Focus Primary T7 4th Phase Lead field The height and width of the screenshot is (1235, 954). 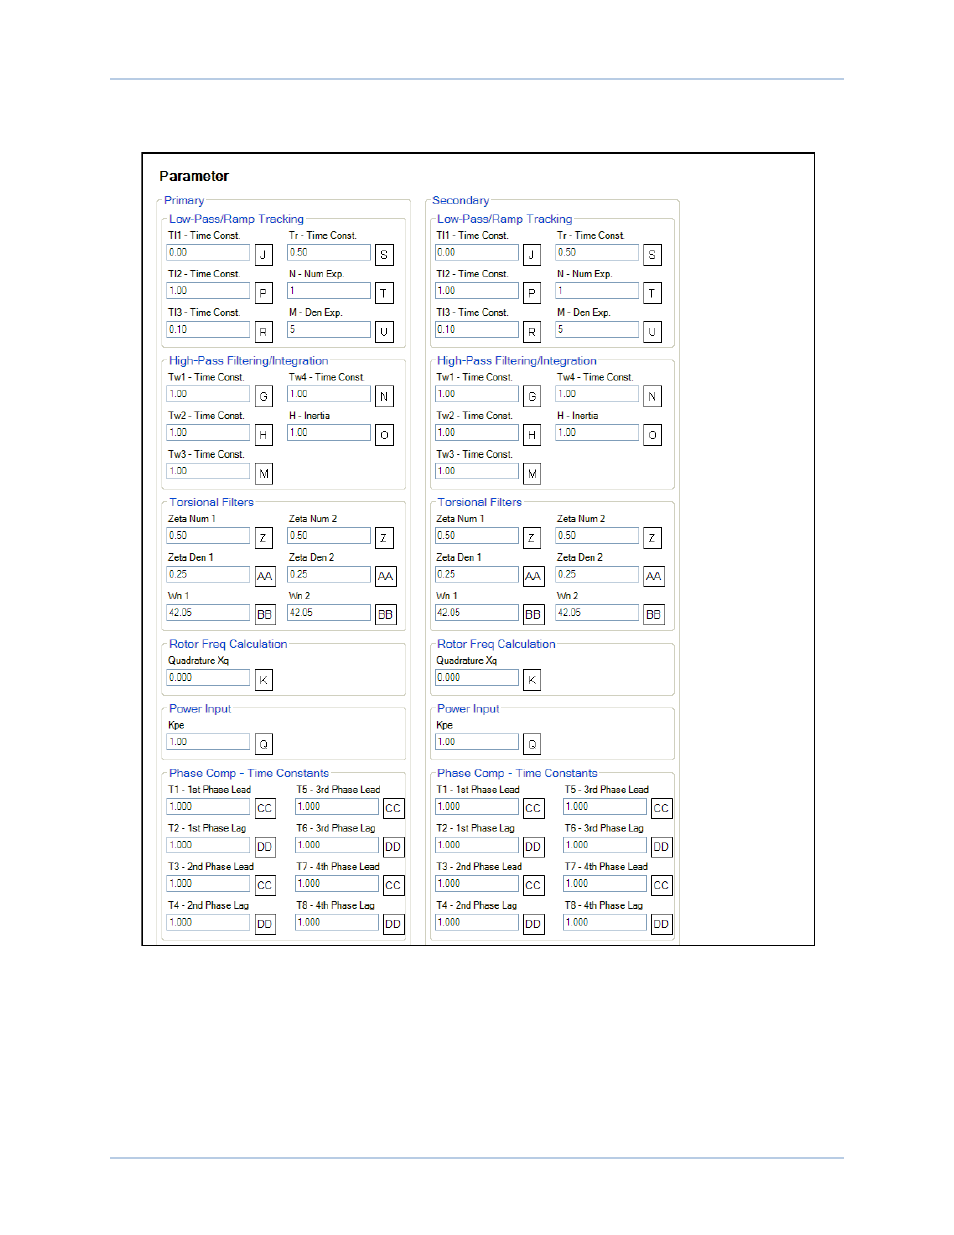point(337,884)
